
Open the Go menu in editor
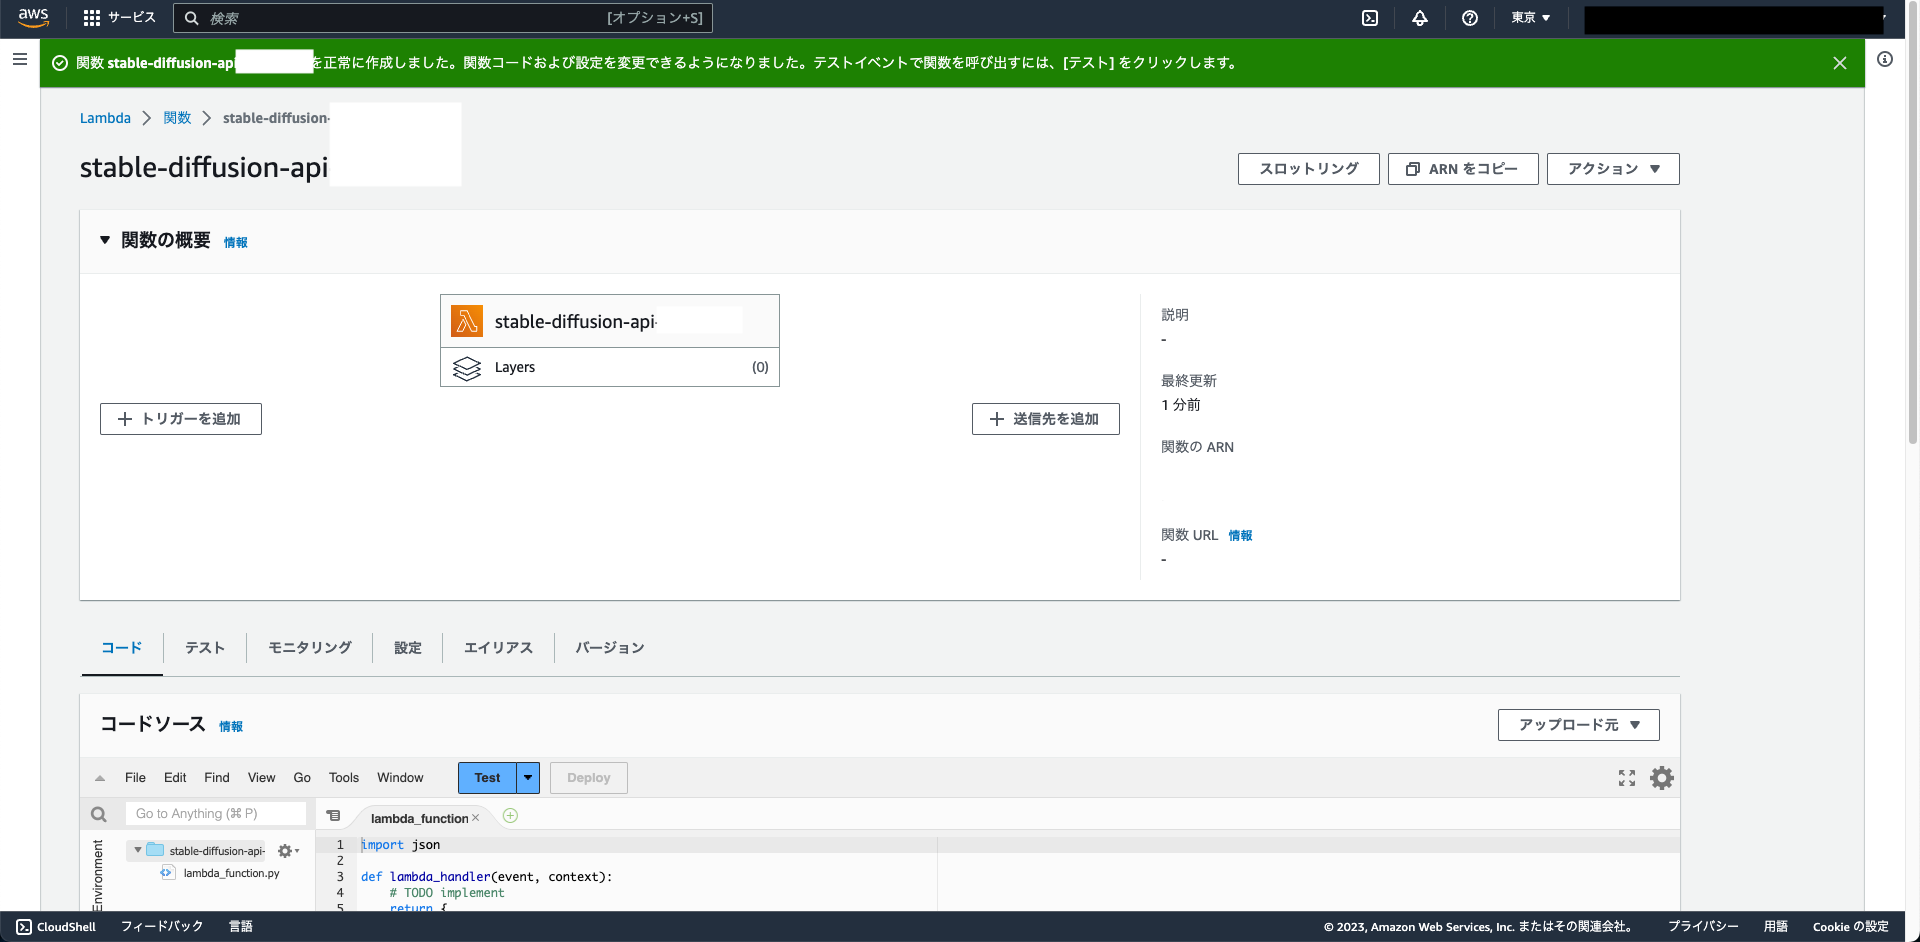(302, 778)
